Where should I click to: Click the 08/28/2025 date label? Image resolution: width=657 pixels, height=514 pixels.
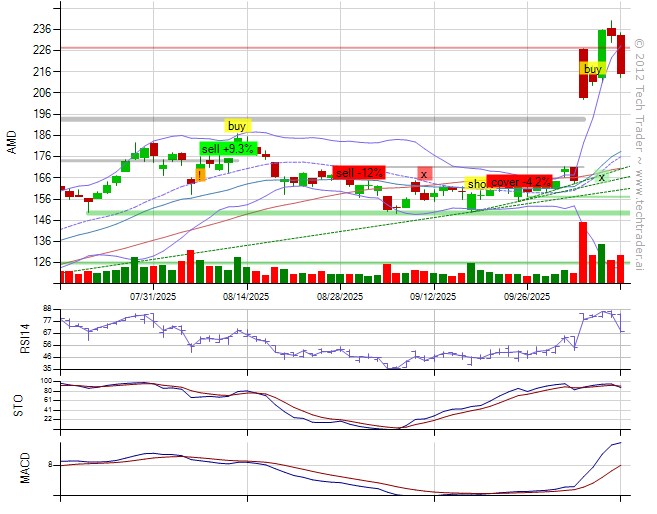pos(340,296)
